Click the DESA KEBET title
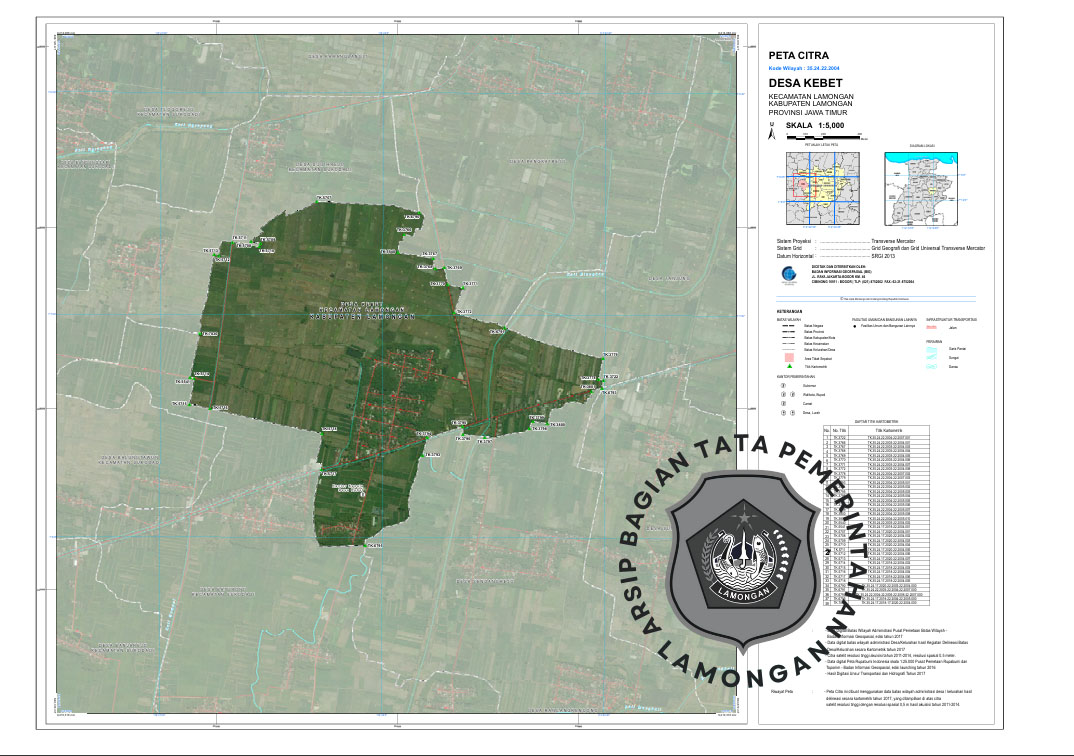The image size is (1074, 756). pos(804,83)
